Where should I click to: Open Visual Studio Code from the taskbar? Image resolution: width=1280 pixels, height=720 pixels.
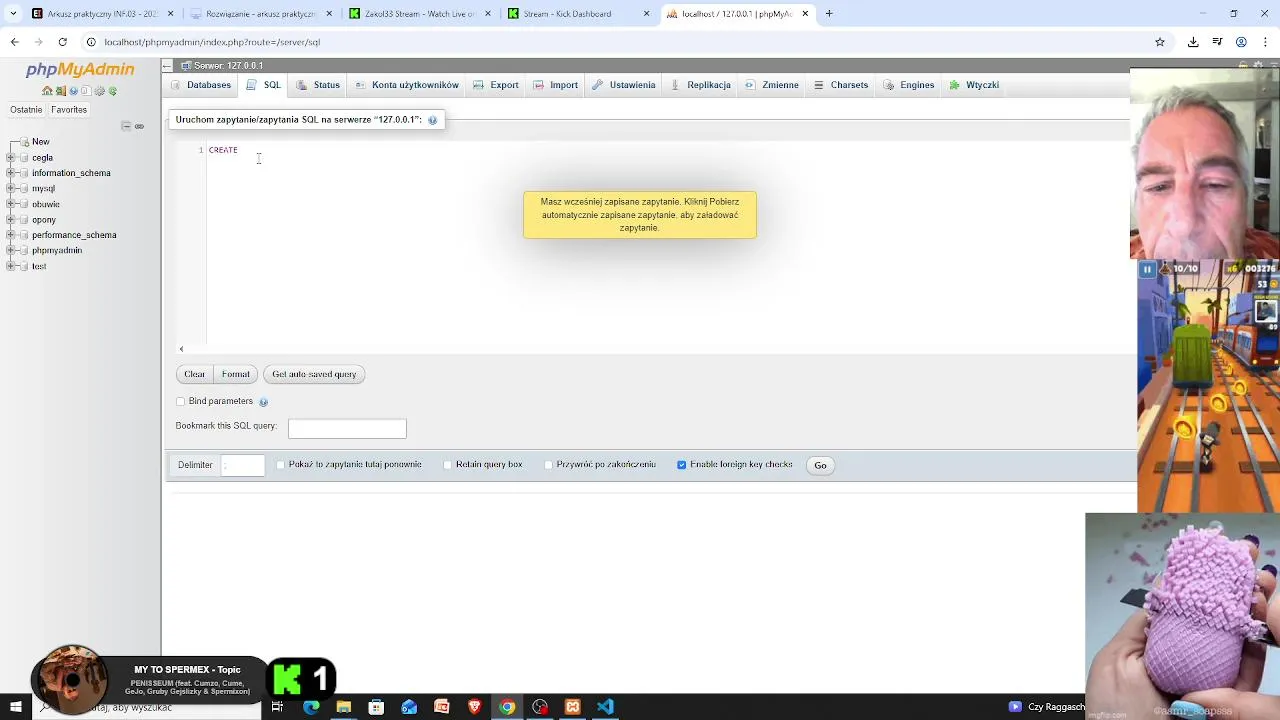point(605,707)
